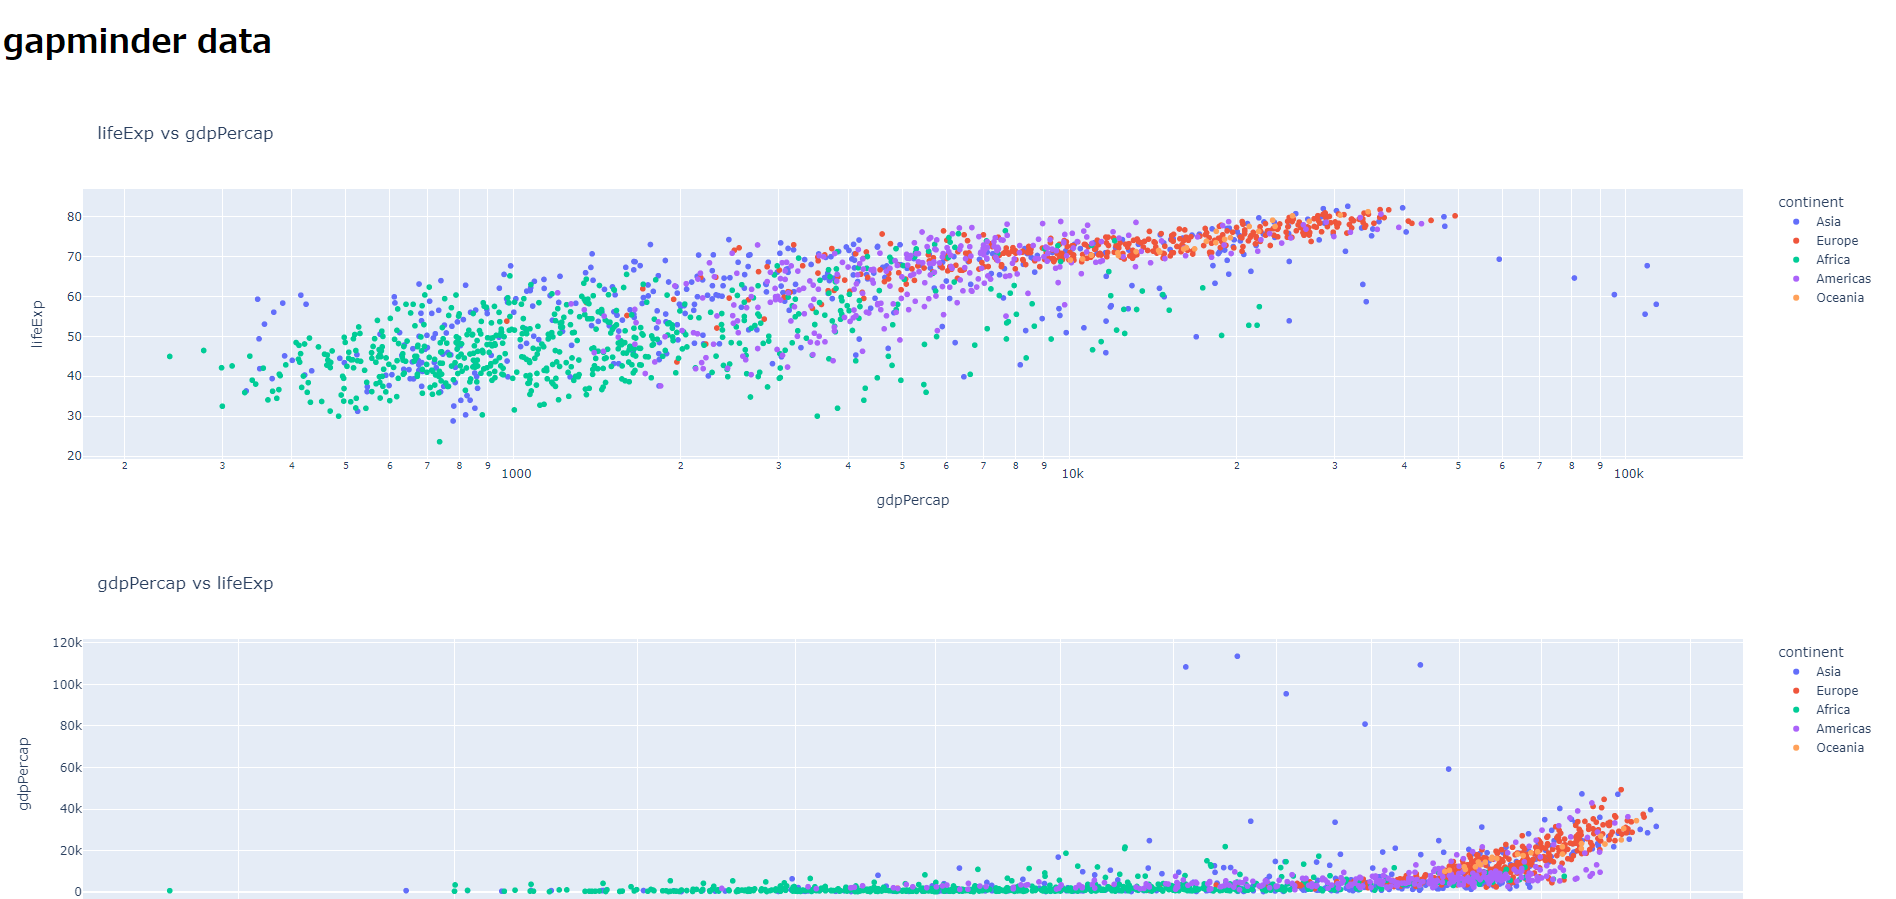Toggle Asia trace in top chart legend
The height and width of the screenshot is (899, 1896).
tap(1828, 222)
